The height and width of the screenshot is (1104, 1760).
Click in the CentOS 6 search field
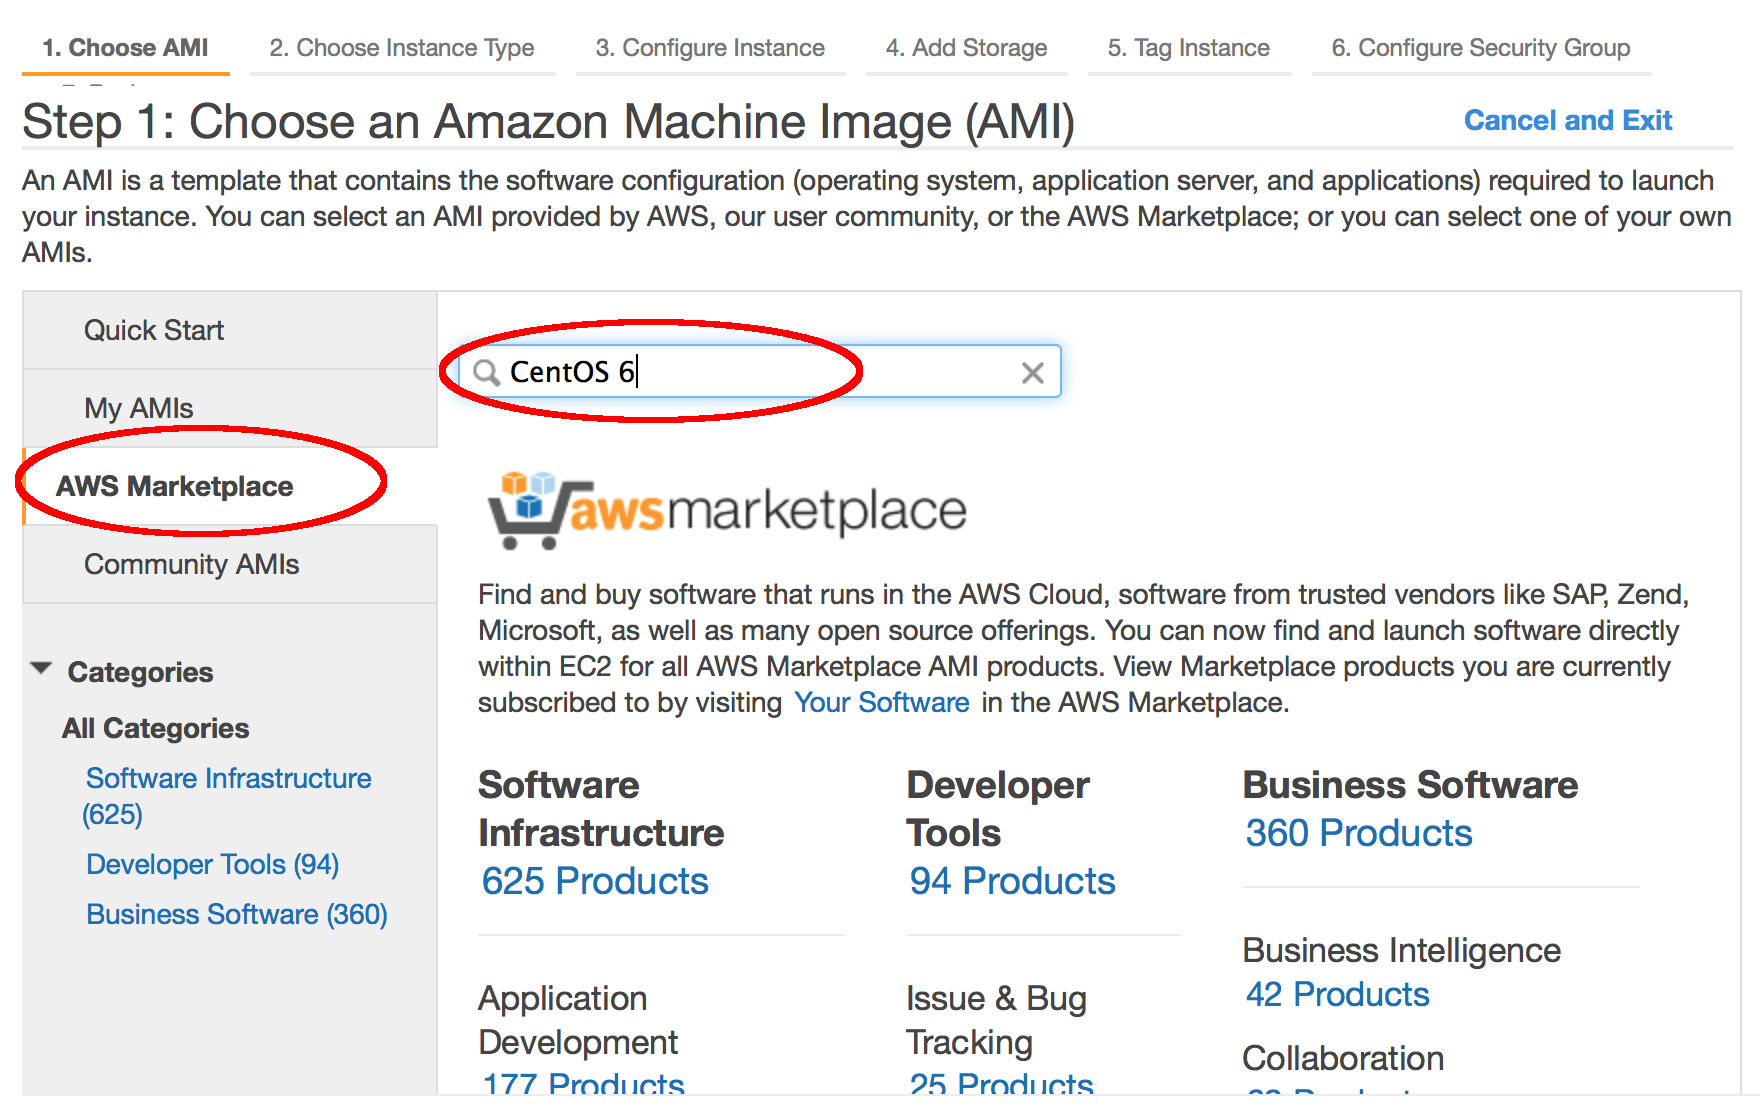(760, 372)
